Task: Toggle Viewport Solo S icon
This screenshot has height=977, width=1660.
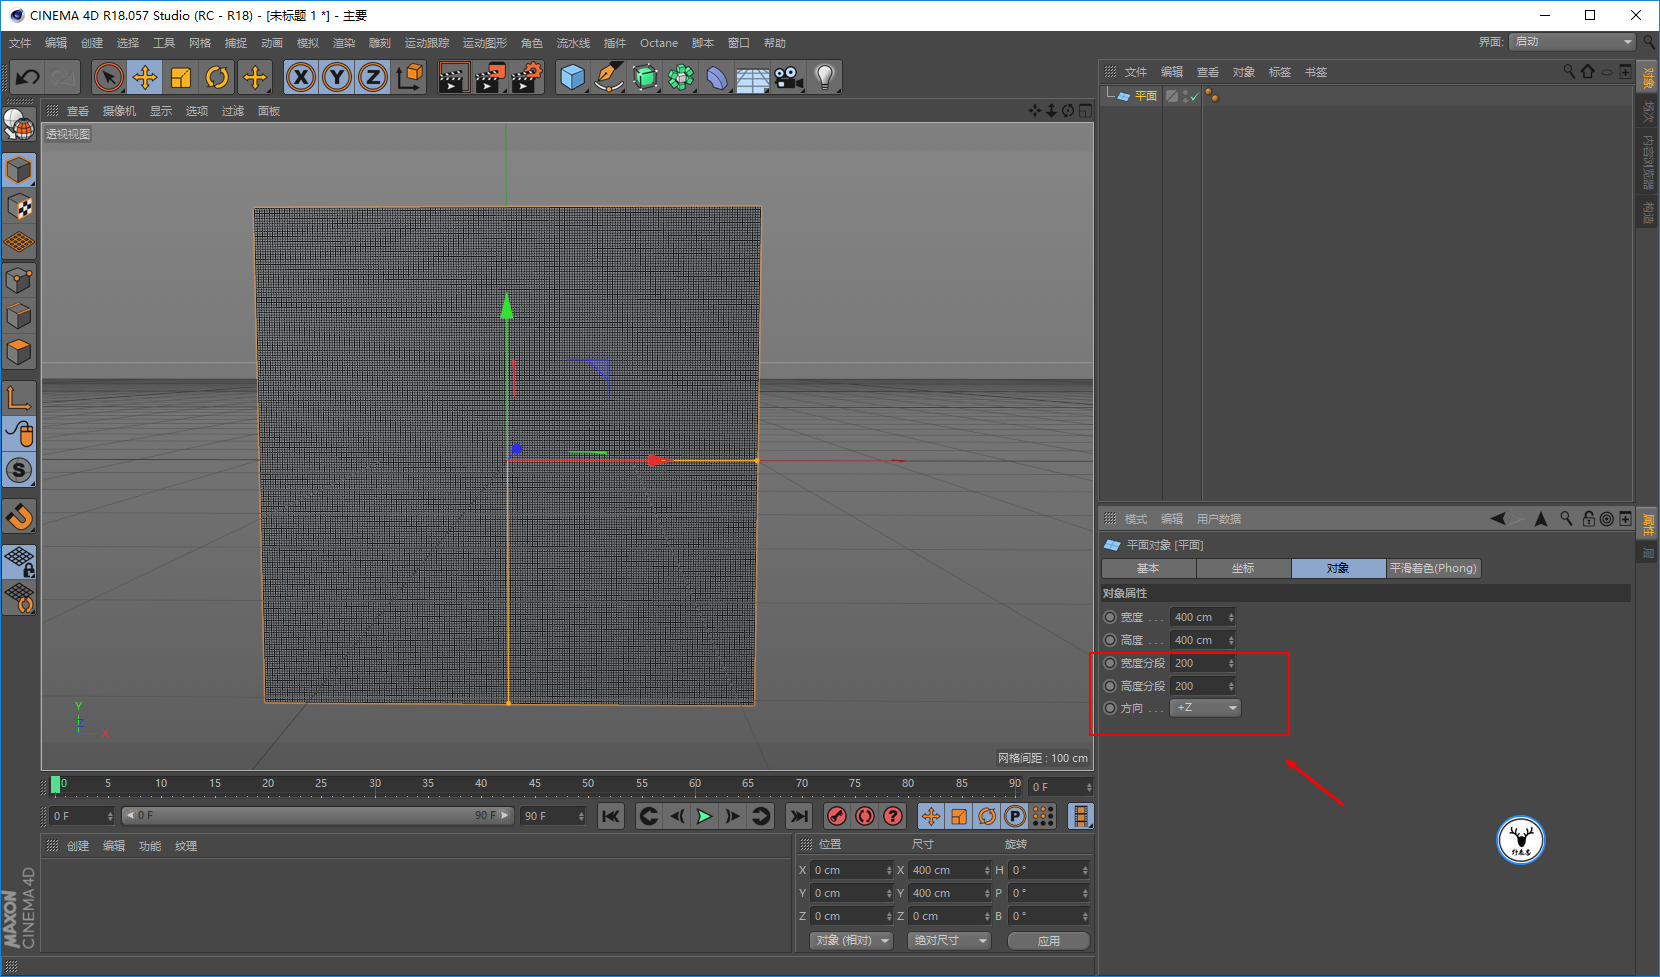Action: pyautogui.click(x=19, y=470)
